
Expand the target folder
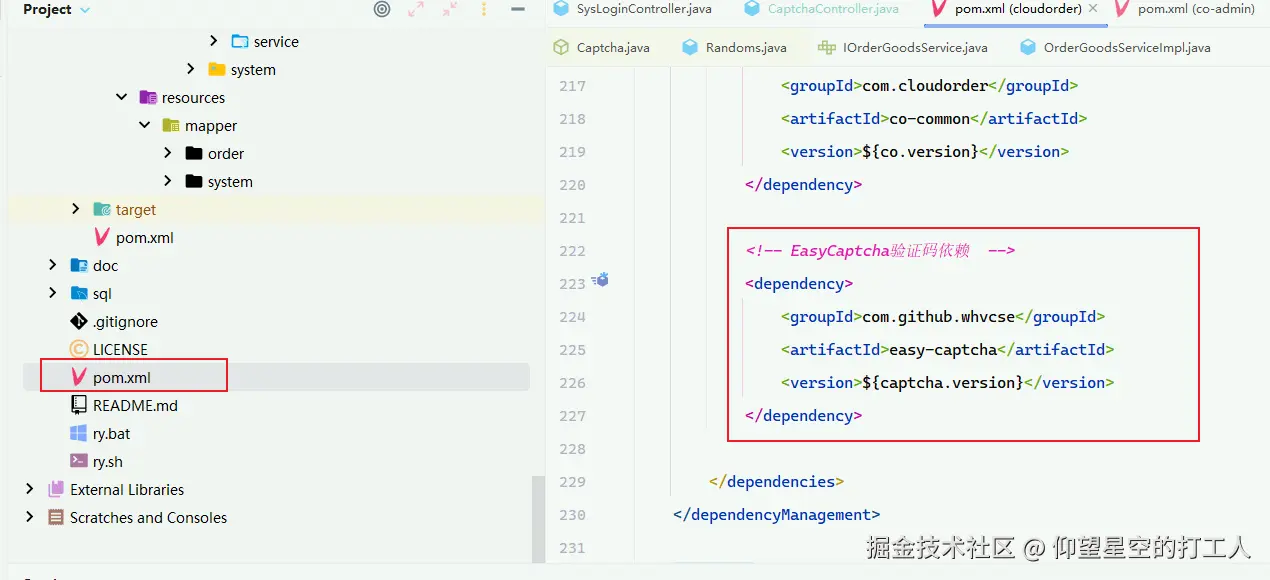pos(76,209)
